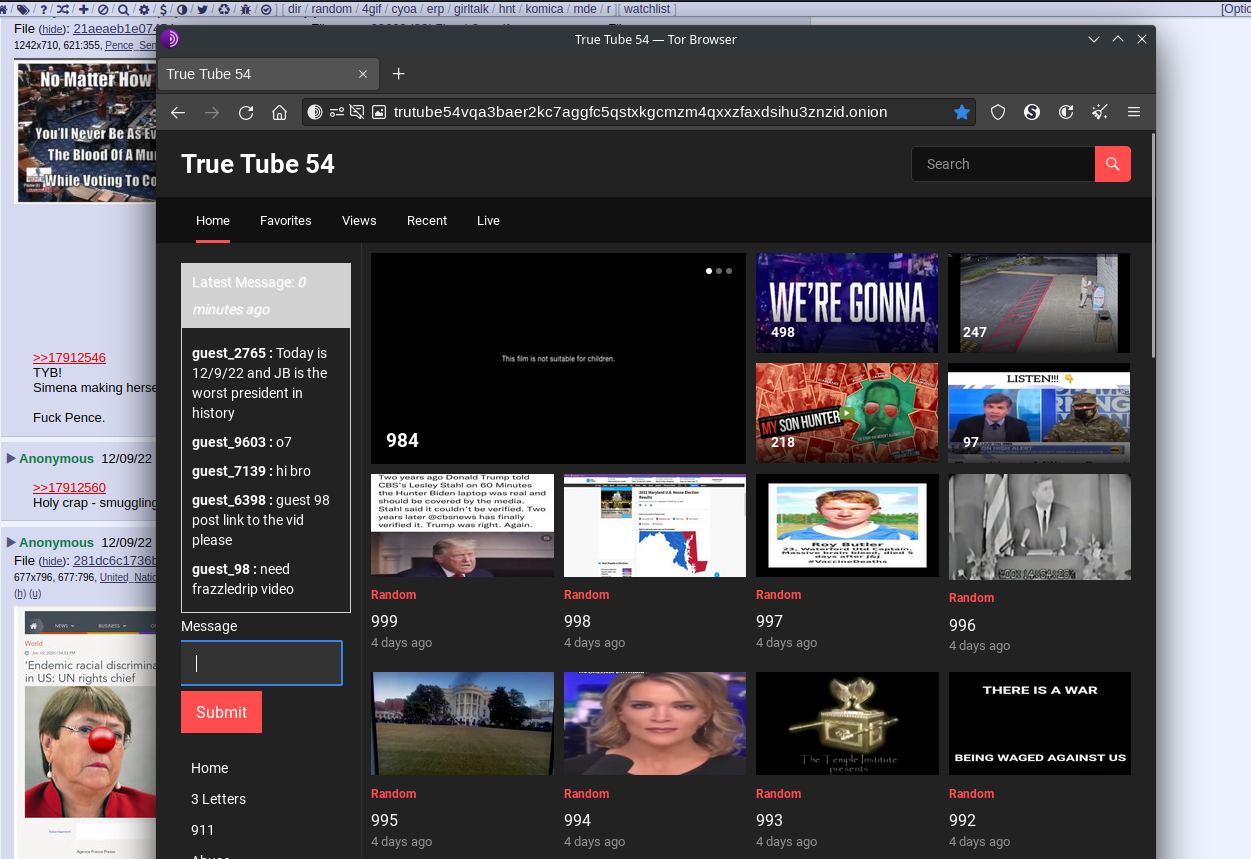Click the magnifier icon in the imageboard top bar
Viewport: 1251px width, 859px height.
point(123,9)
